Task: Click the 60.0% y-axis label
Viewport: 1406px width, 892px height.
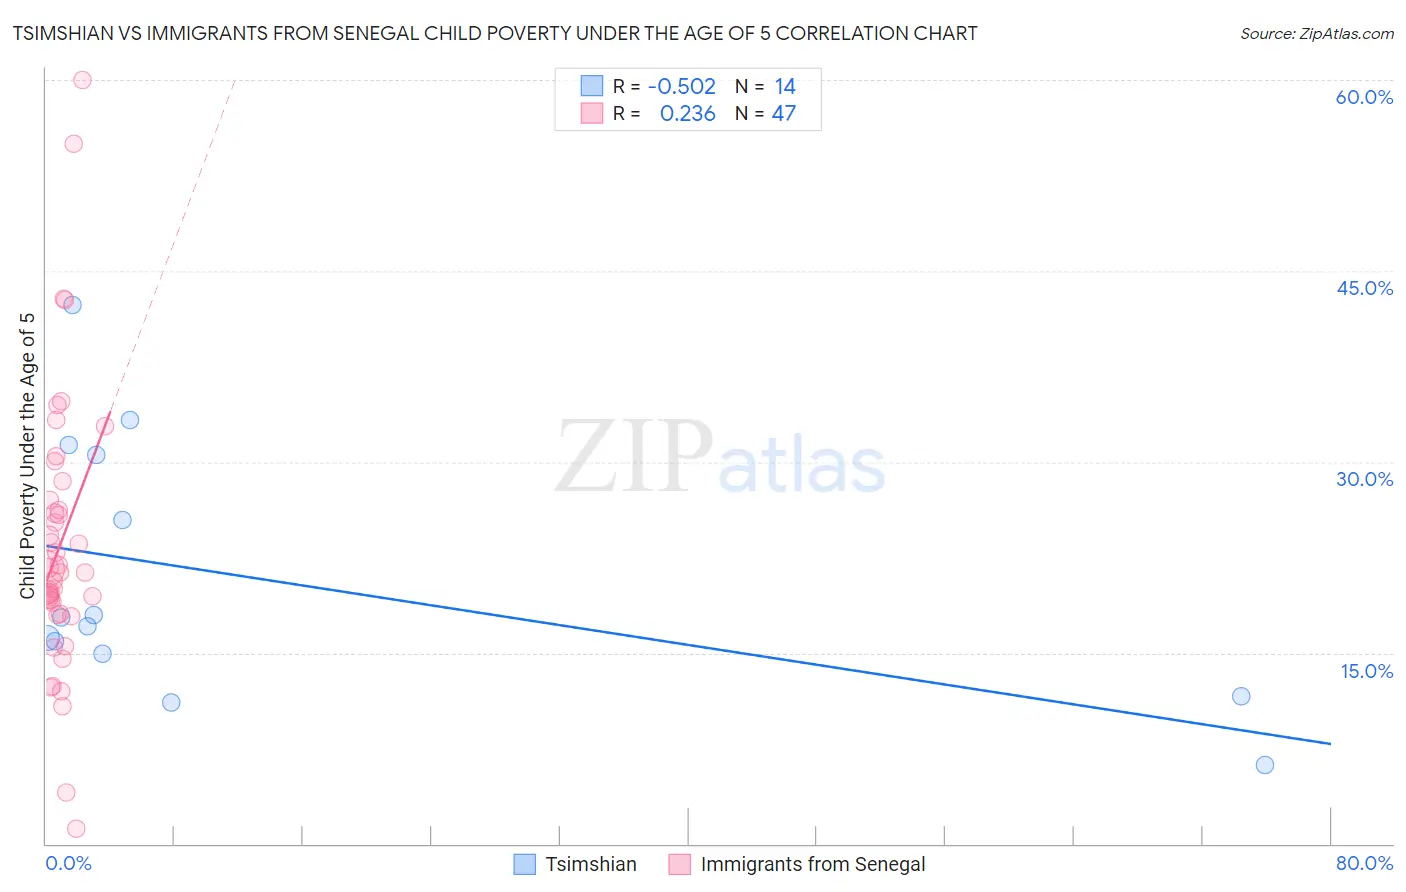Action: [1364, 97]
